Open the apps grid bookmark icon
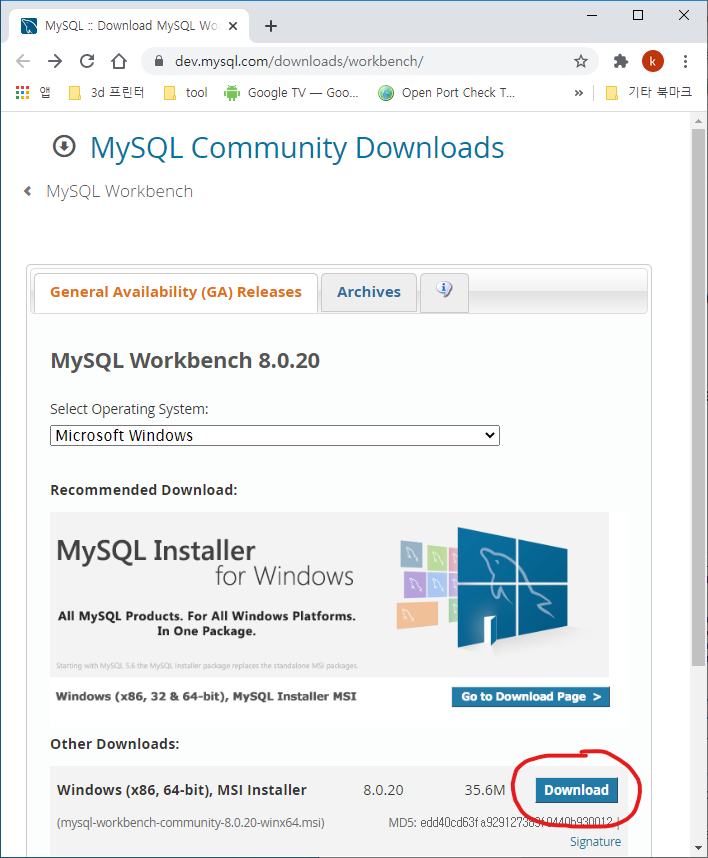The image size is (708, 858). 22,92
